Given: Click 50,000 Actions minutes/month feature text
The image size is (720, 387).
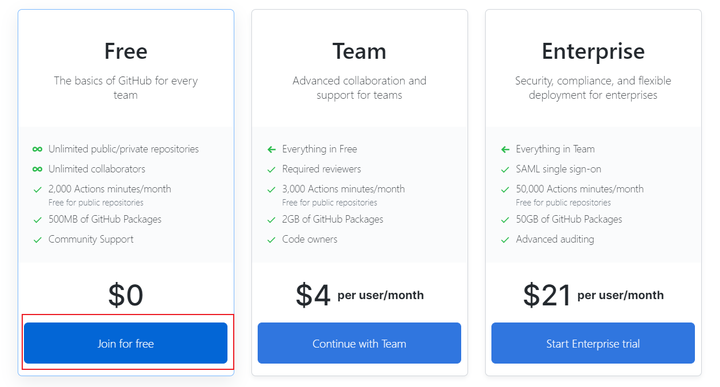Looking at the screenshot, I should click(579, 189).
